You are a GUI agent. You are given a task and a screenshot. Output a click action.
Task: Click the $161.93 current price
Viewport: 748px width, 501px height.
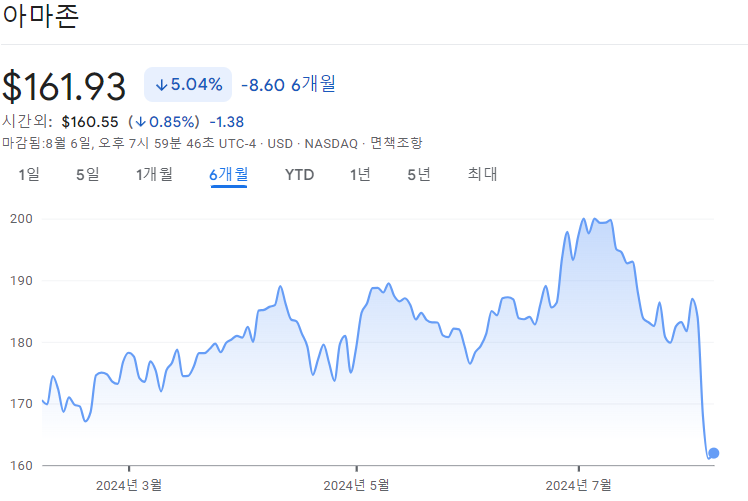[x=64, y=86]
